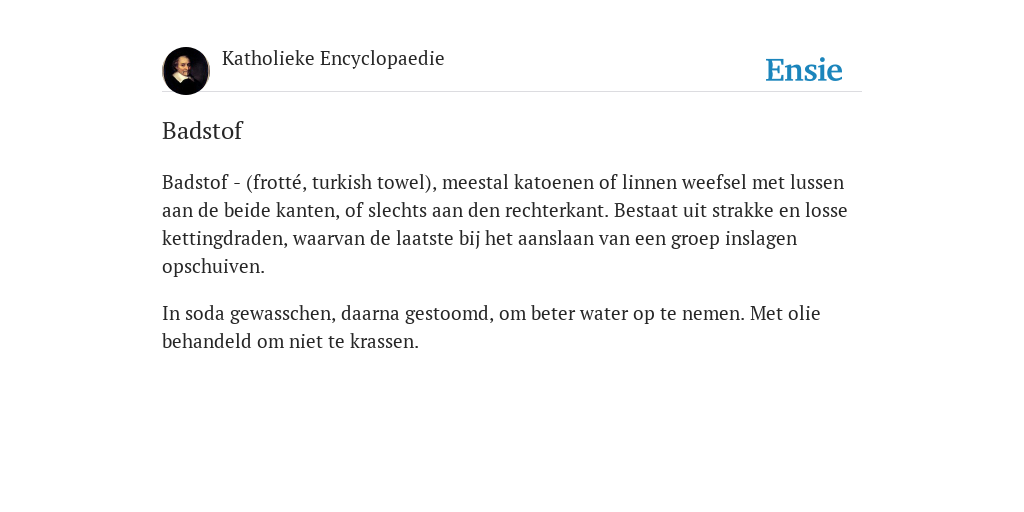Click the horizontal divider under the header
This screenshot has width=1024, height=512.
coord(512,91)
